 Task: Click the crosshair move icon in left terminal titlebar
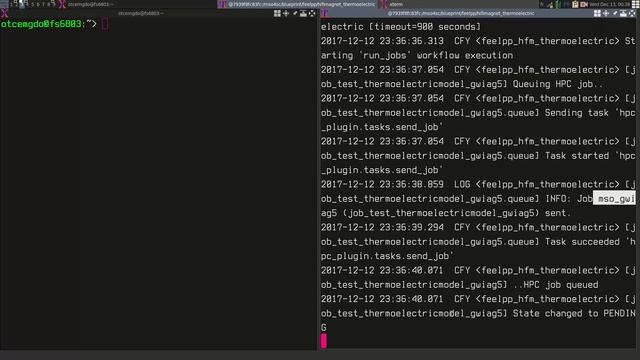click(286, 13)
